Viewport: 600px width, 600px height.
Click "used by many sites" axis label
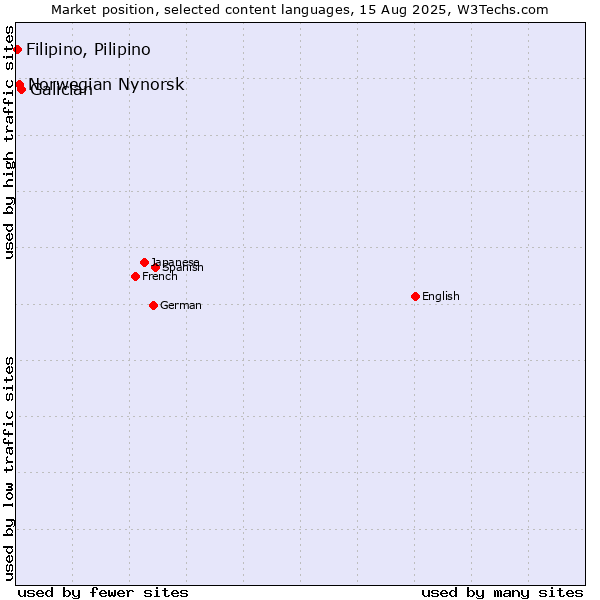click(x=502, y=593)
